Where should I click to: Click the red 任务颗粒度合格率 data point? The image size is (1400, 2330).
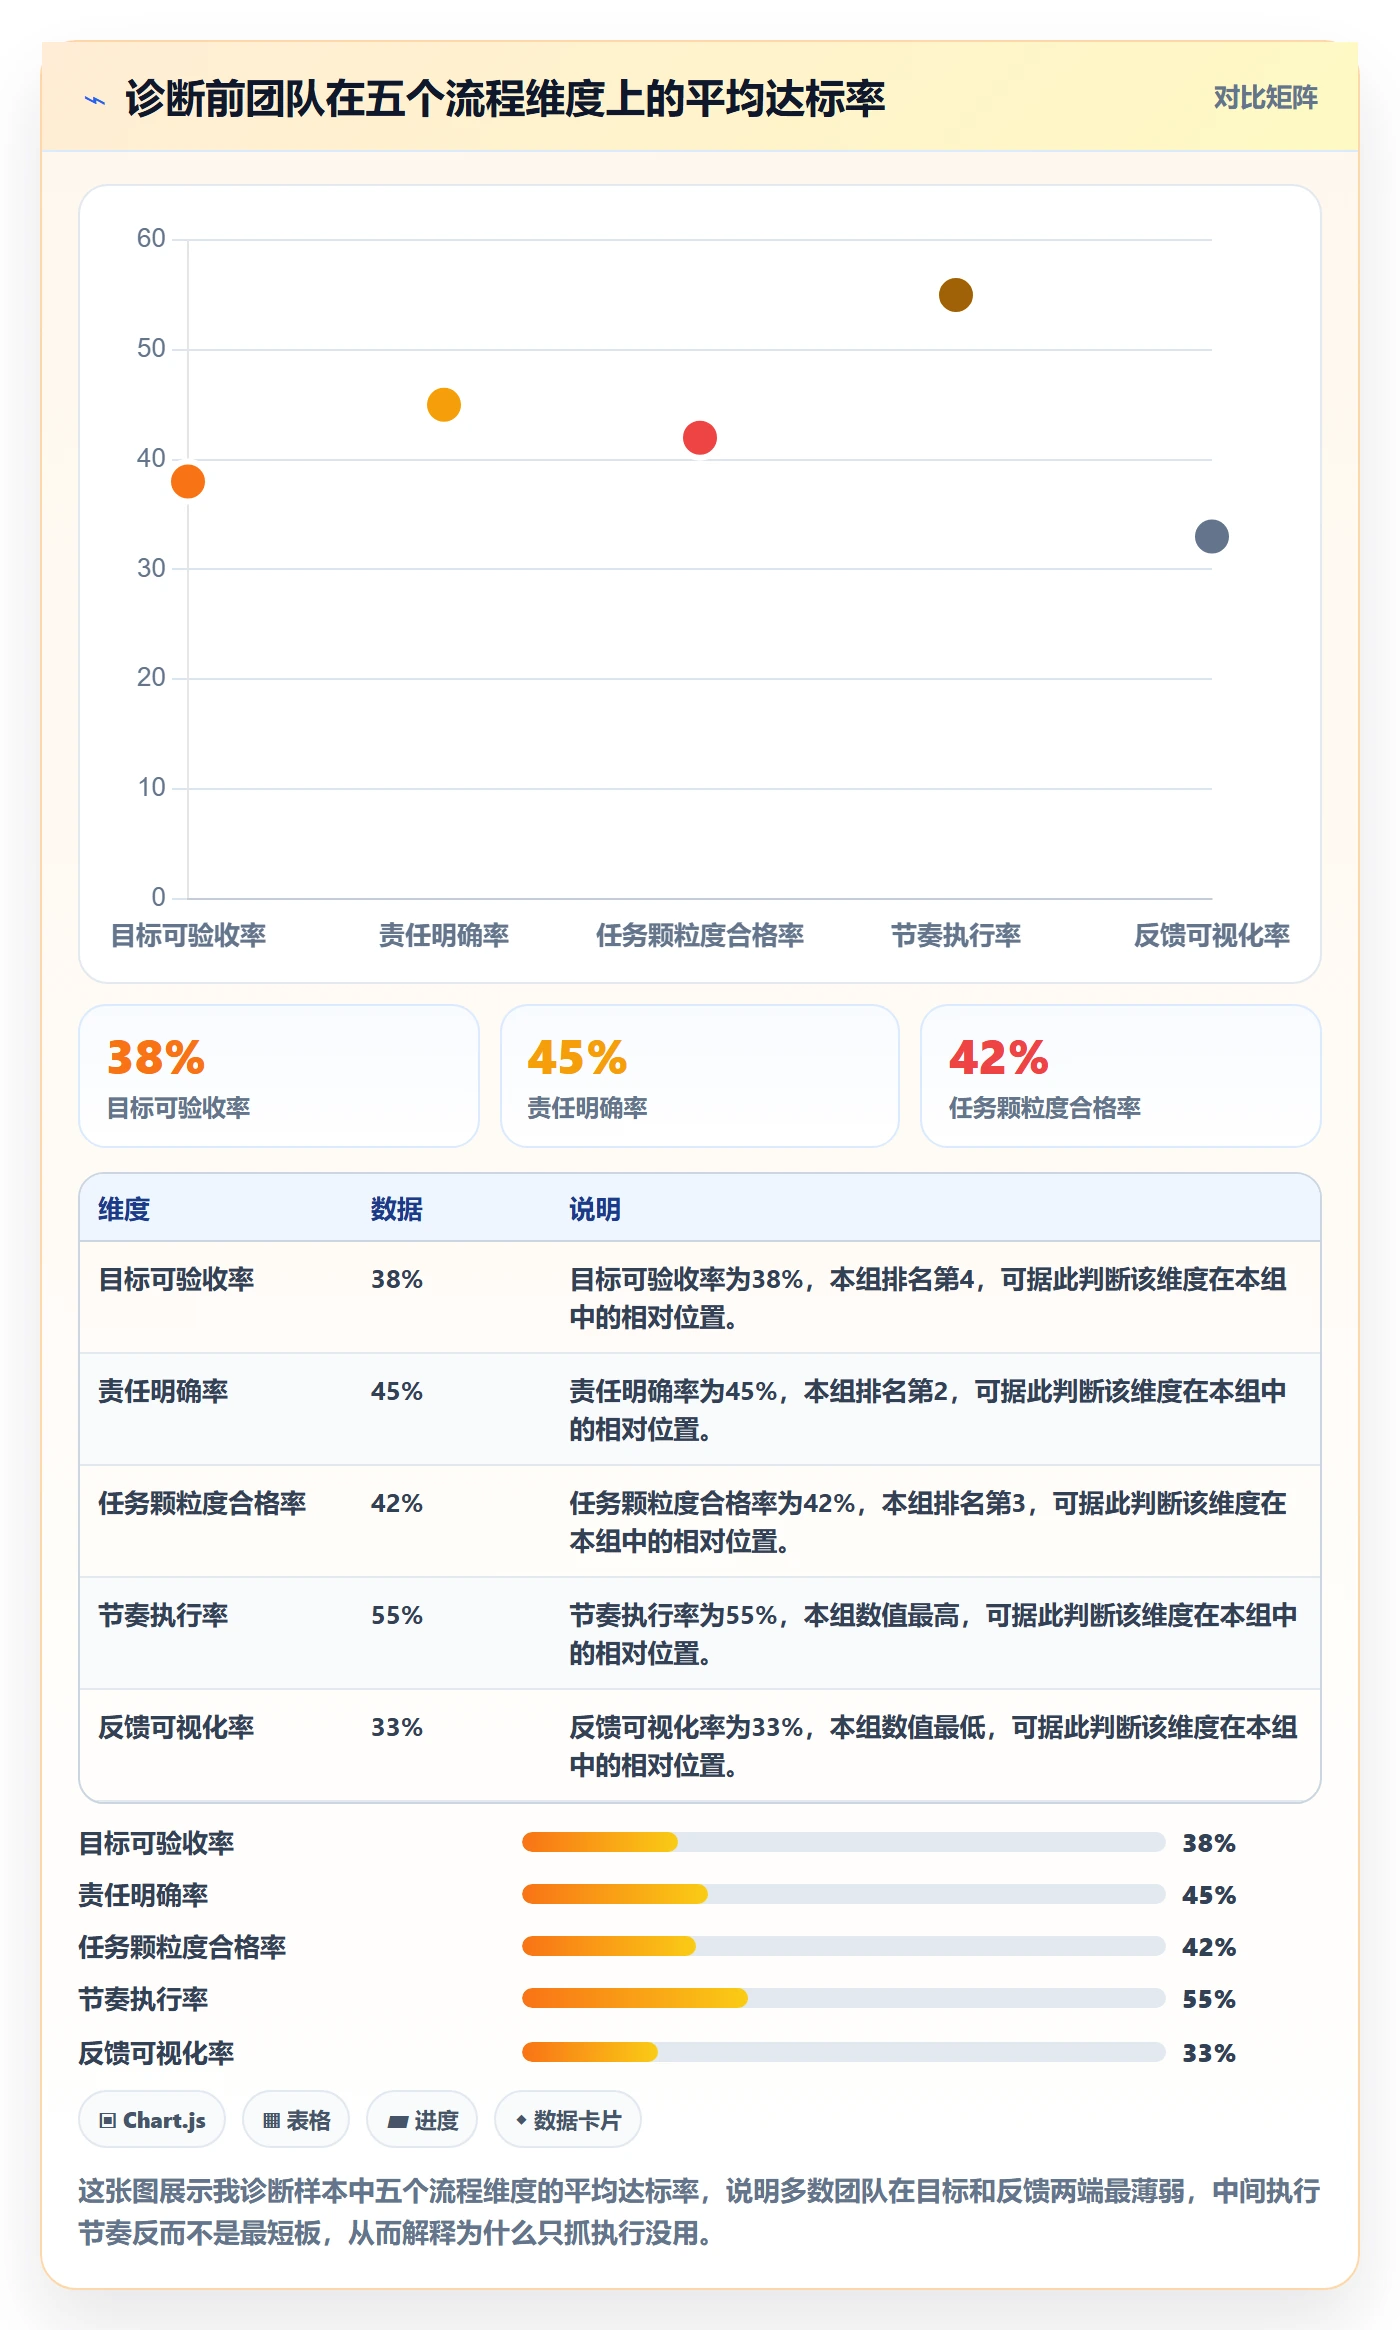click(700, 437)
